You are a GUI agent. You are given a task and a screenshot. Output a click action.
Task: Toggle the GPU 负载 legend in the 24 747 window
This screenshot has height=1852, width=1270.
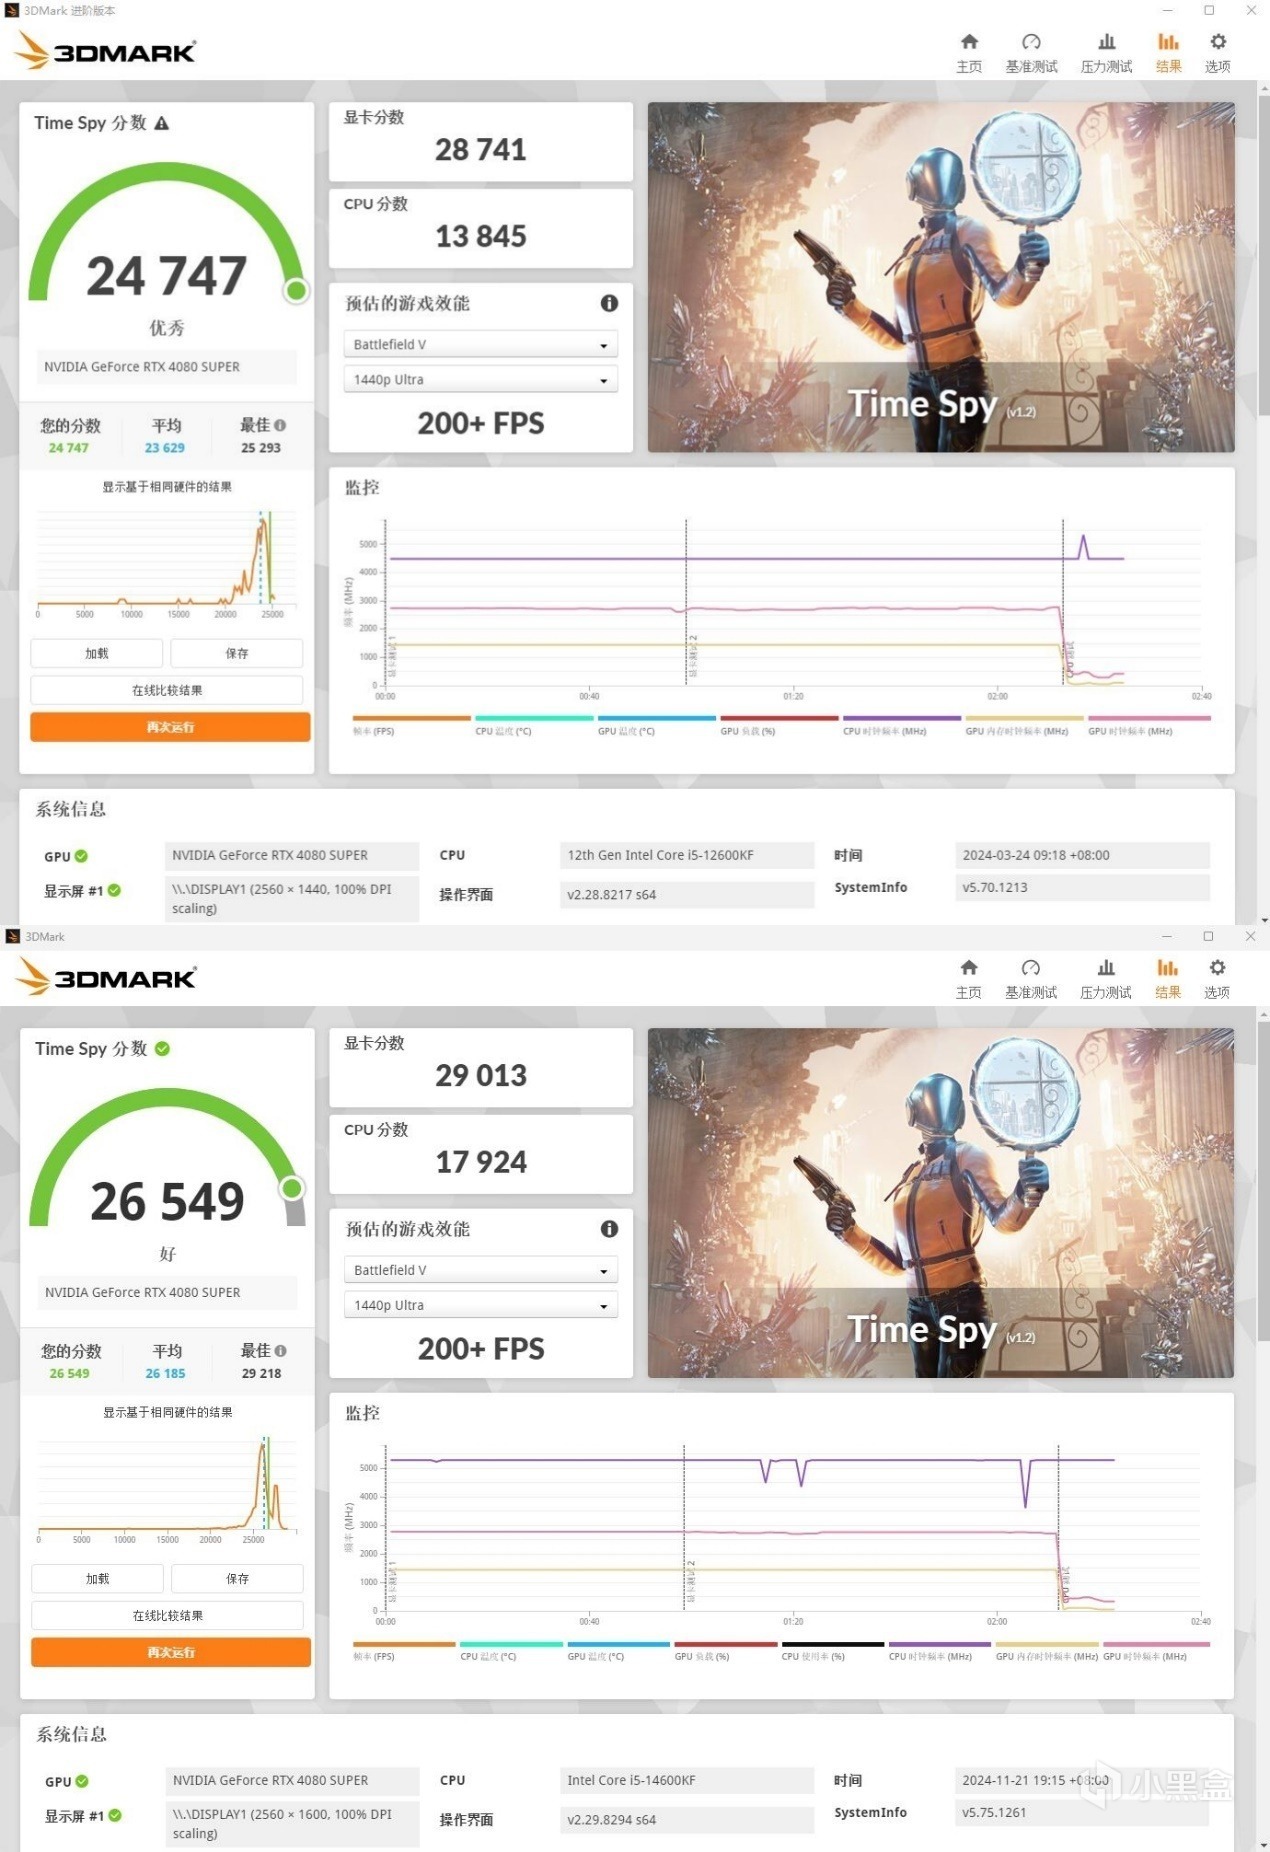pyautogui.click(x=779, y=724)
